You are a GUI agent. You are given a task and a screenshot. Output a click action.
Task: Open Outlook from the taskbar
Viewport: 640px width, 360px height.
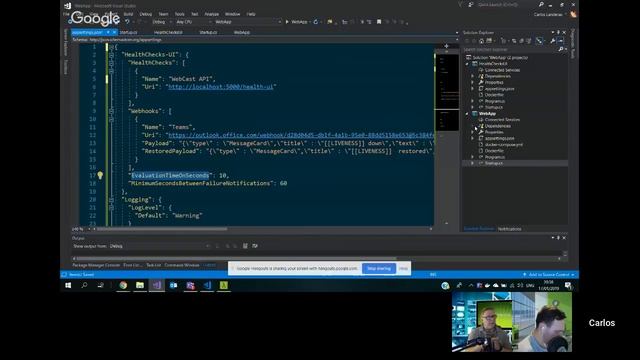coord(173,285)
